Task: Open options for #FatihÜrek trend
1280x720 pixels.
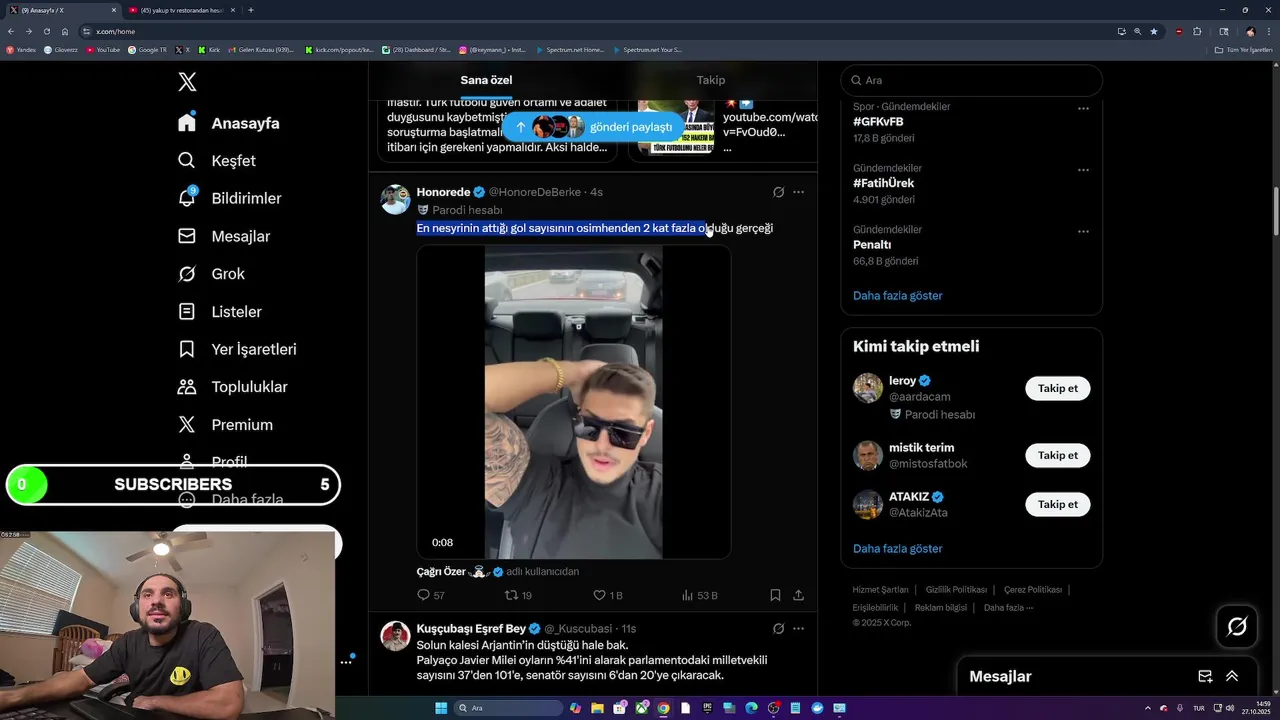Action: point(1083,170)
